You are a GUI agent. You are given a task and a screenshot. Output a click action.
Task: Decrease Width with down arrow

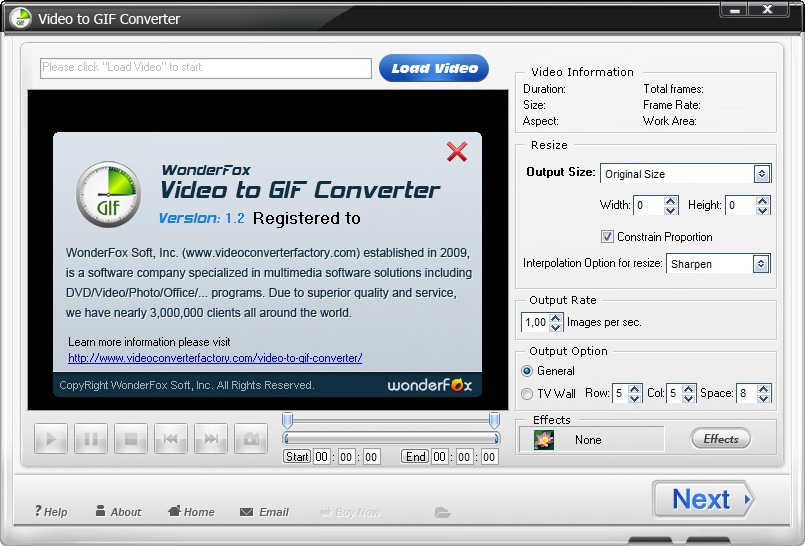pos(670,210)
